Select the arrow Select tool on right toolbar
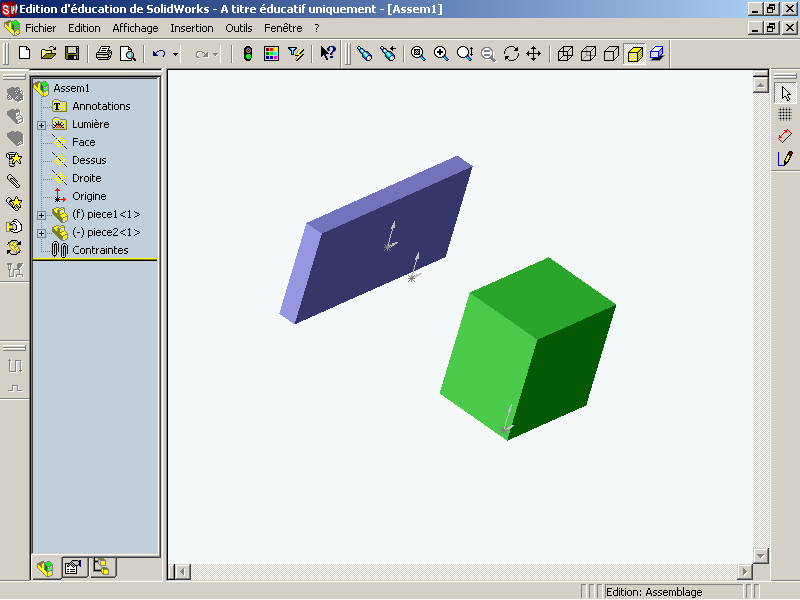The image size is (800, 600). pyautogui.click(x=785, y=93)
